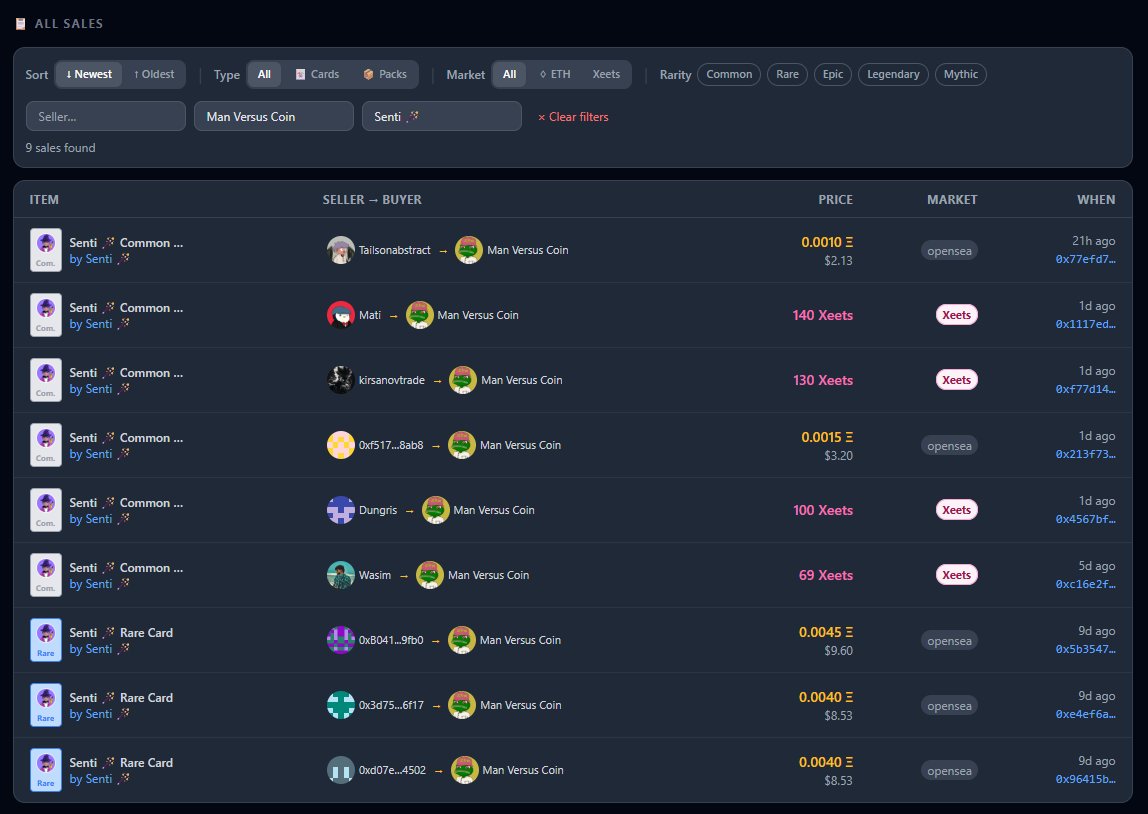Screen dimensions: 1148x814
Task: Clear all filters
Action: 573,117
